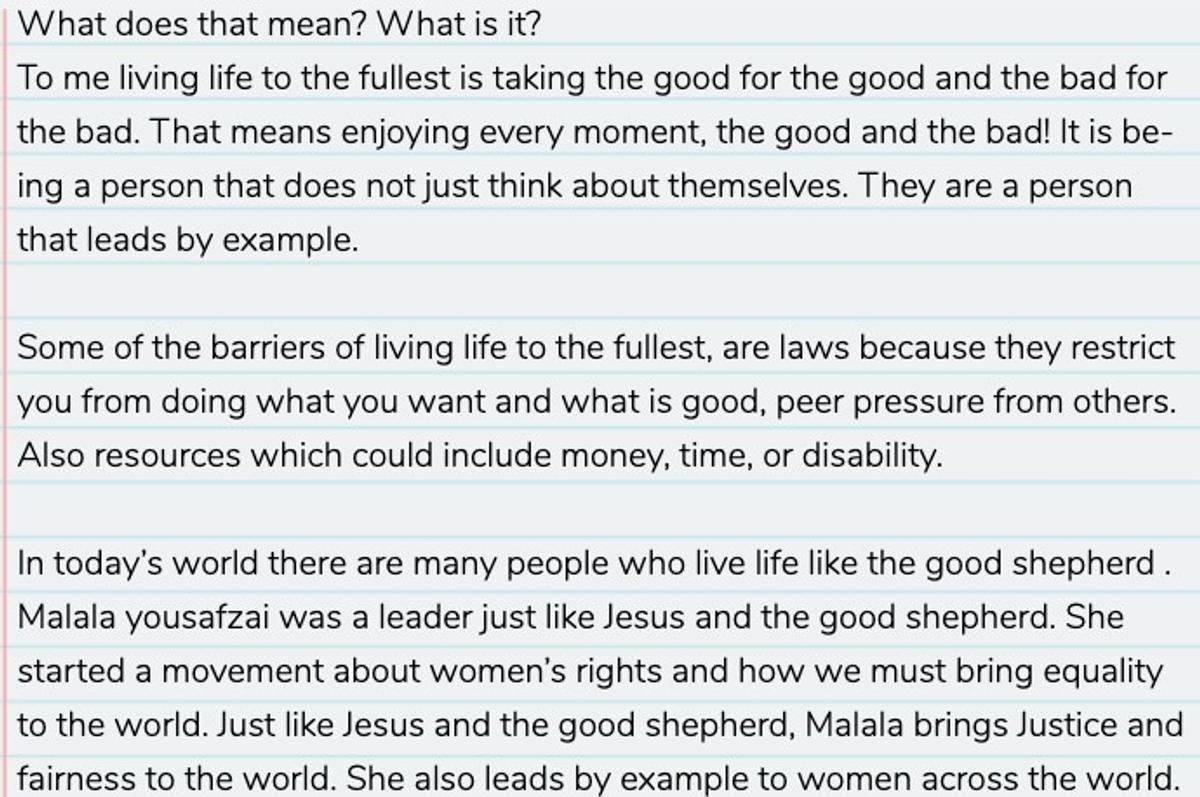The width and height of the screenshot is (1200, 797).
Task: Click the word "fullest" in first paragraph
Action: click(401, 78)
